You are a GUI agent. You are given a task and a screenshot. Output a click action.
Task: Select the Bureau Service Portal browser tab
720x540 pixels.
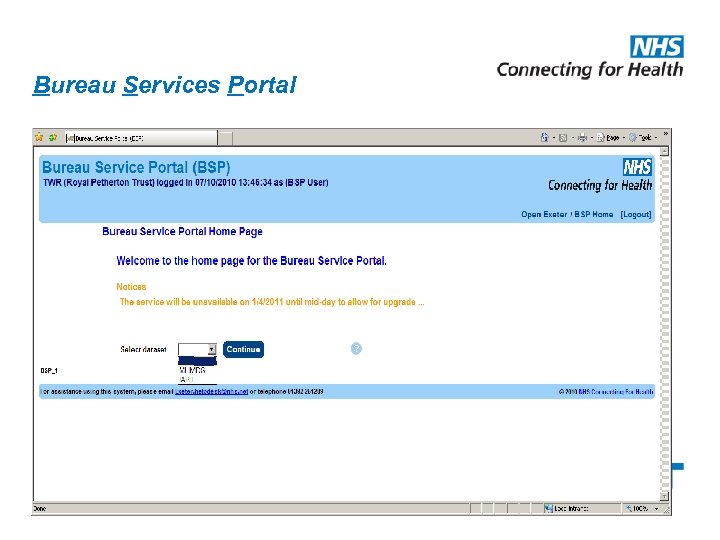pos(141,138)
